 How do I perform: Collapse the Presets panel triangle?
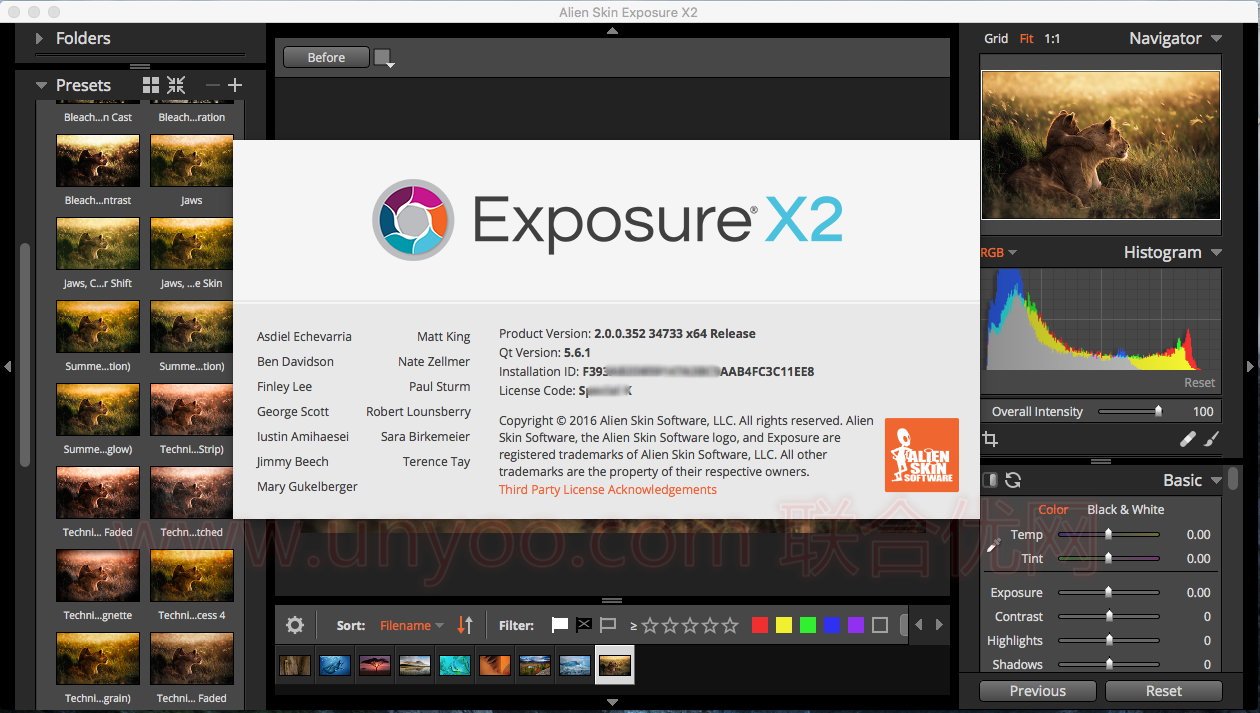click(41, 86)
